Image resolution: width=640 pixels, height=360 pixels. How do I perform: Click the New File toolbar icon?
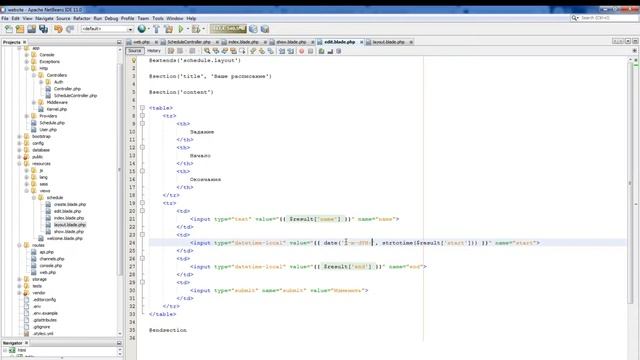pyautogui.click(x=9, y=29)
